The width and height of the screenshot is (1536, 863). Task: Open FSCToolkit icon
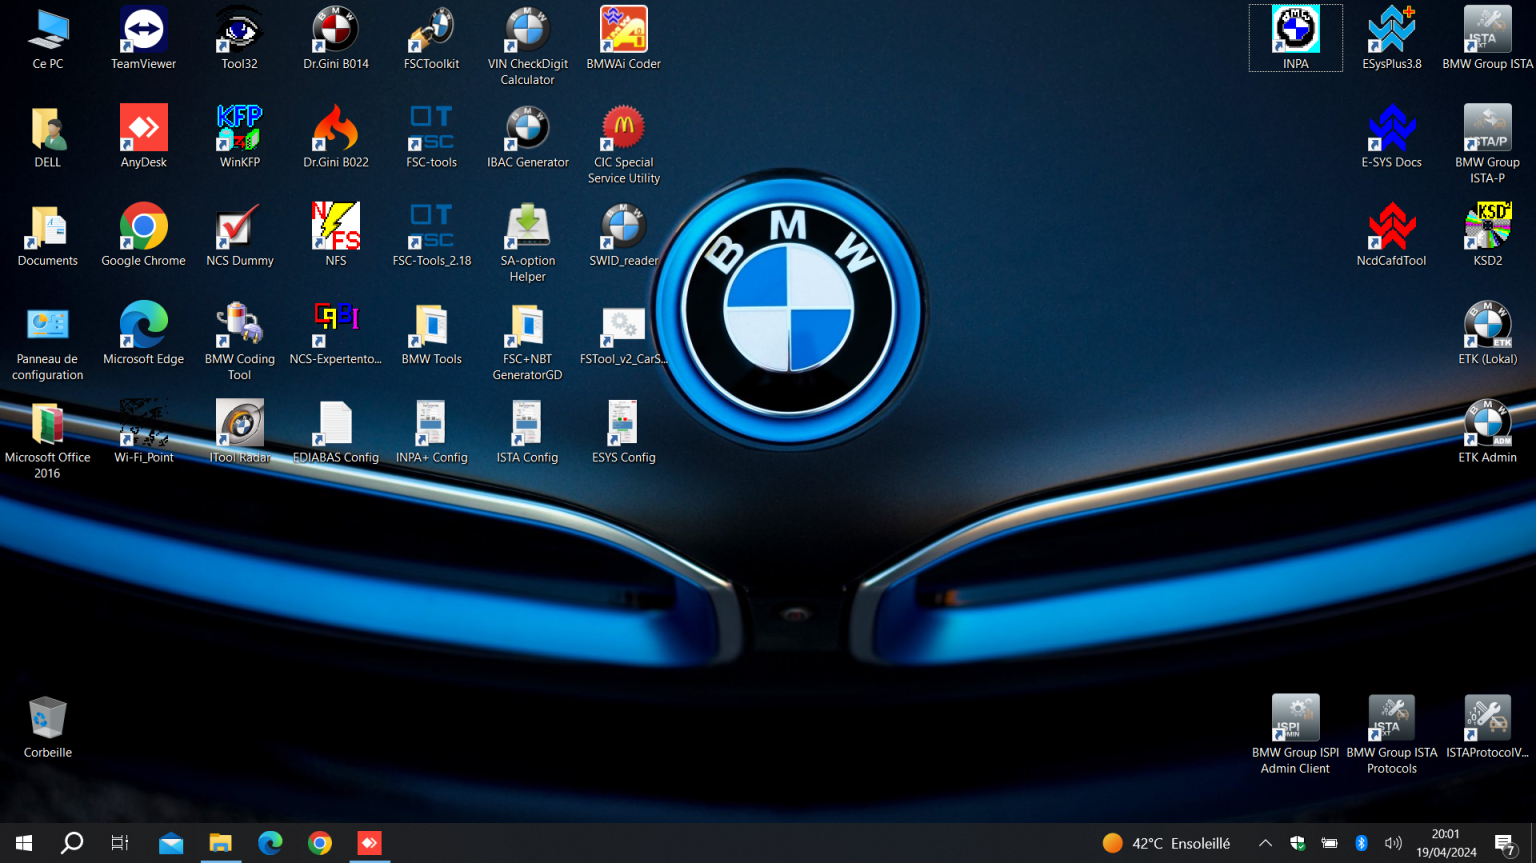[x=431, y=37]
